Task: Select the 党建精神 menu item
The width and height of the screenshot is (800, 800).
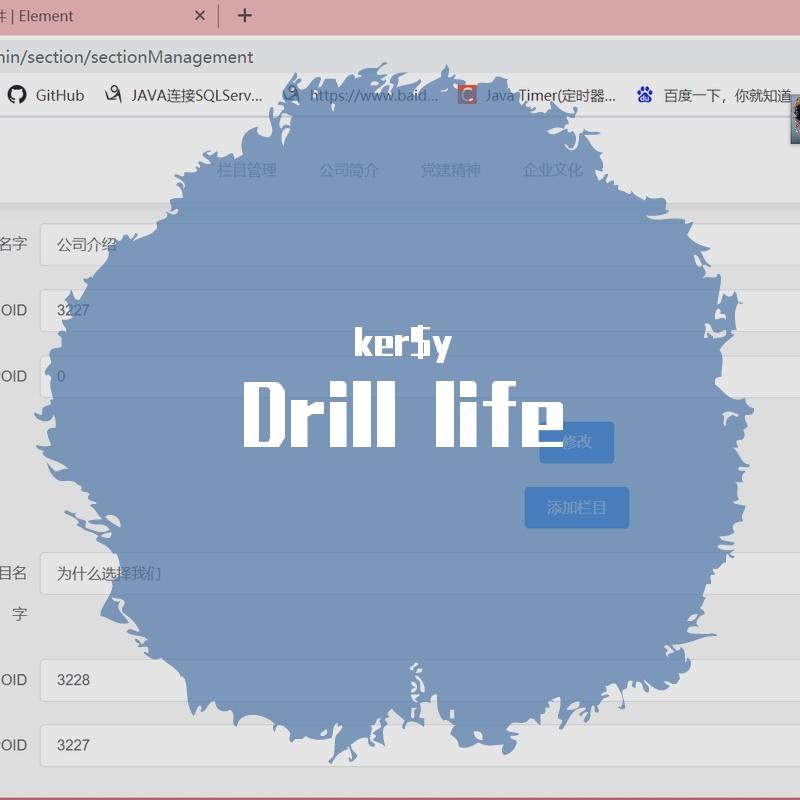Action: click(451, 169)
